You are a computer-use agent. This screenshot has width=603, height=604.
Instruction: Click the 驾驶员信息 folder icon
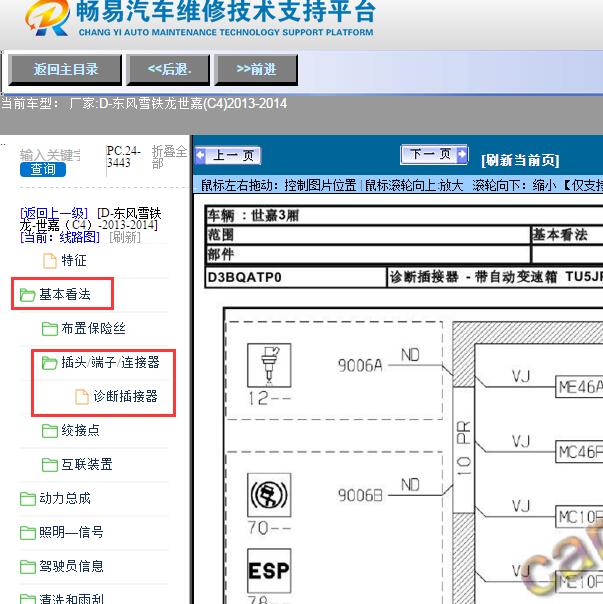click(x=27, y=567)
